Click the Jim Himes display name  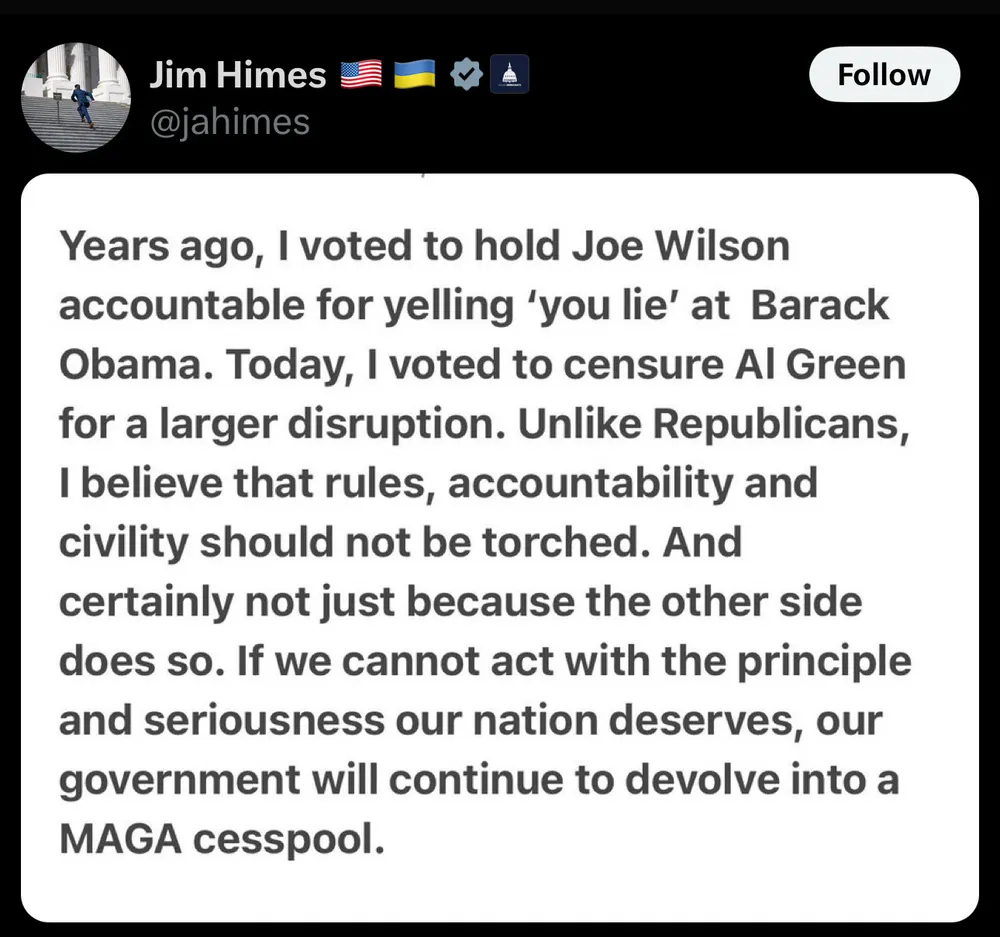[x=238, y=76]
